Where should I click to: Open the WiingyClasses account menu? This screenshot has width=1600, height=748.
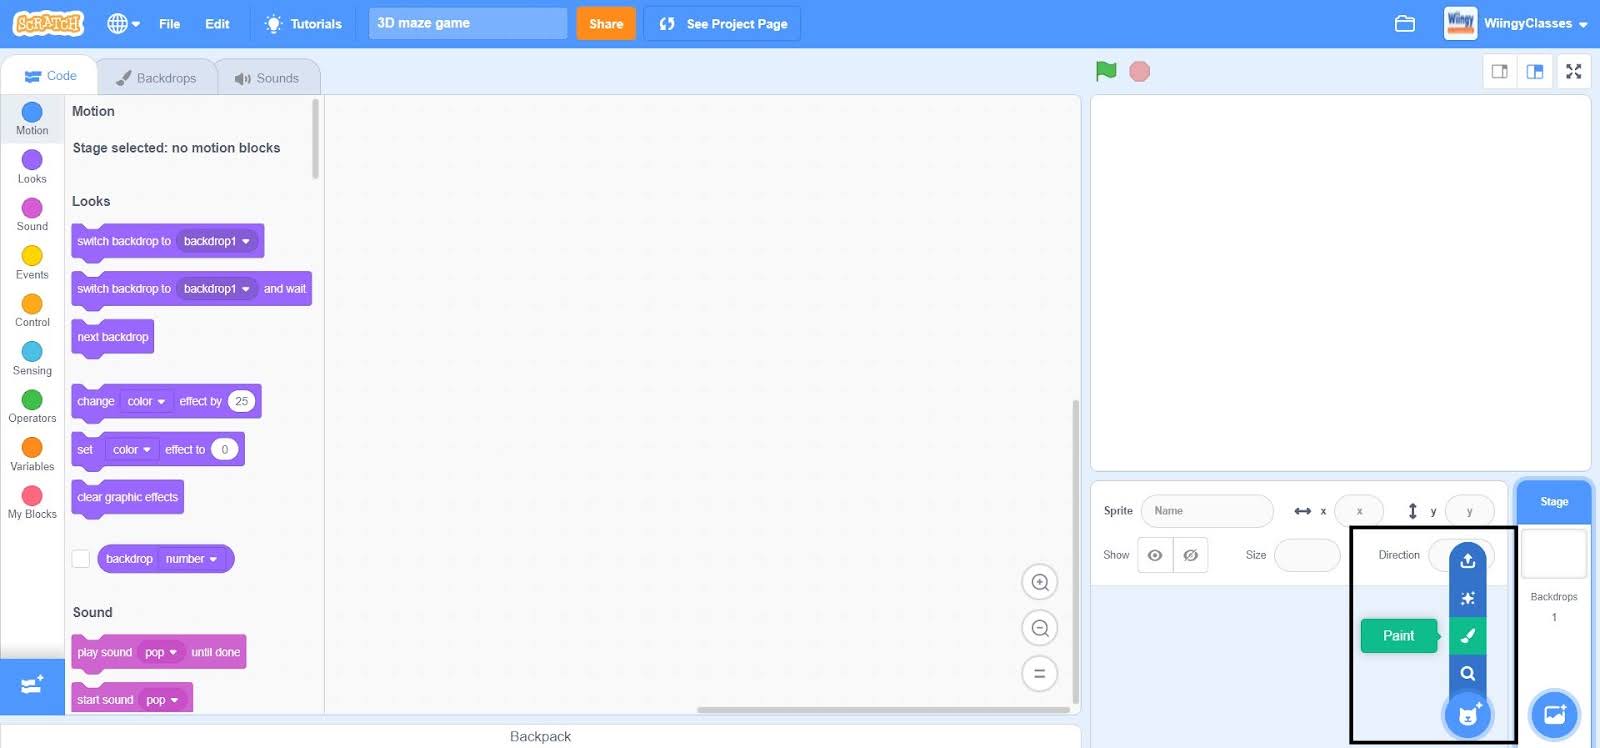(1516, 23)
